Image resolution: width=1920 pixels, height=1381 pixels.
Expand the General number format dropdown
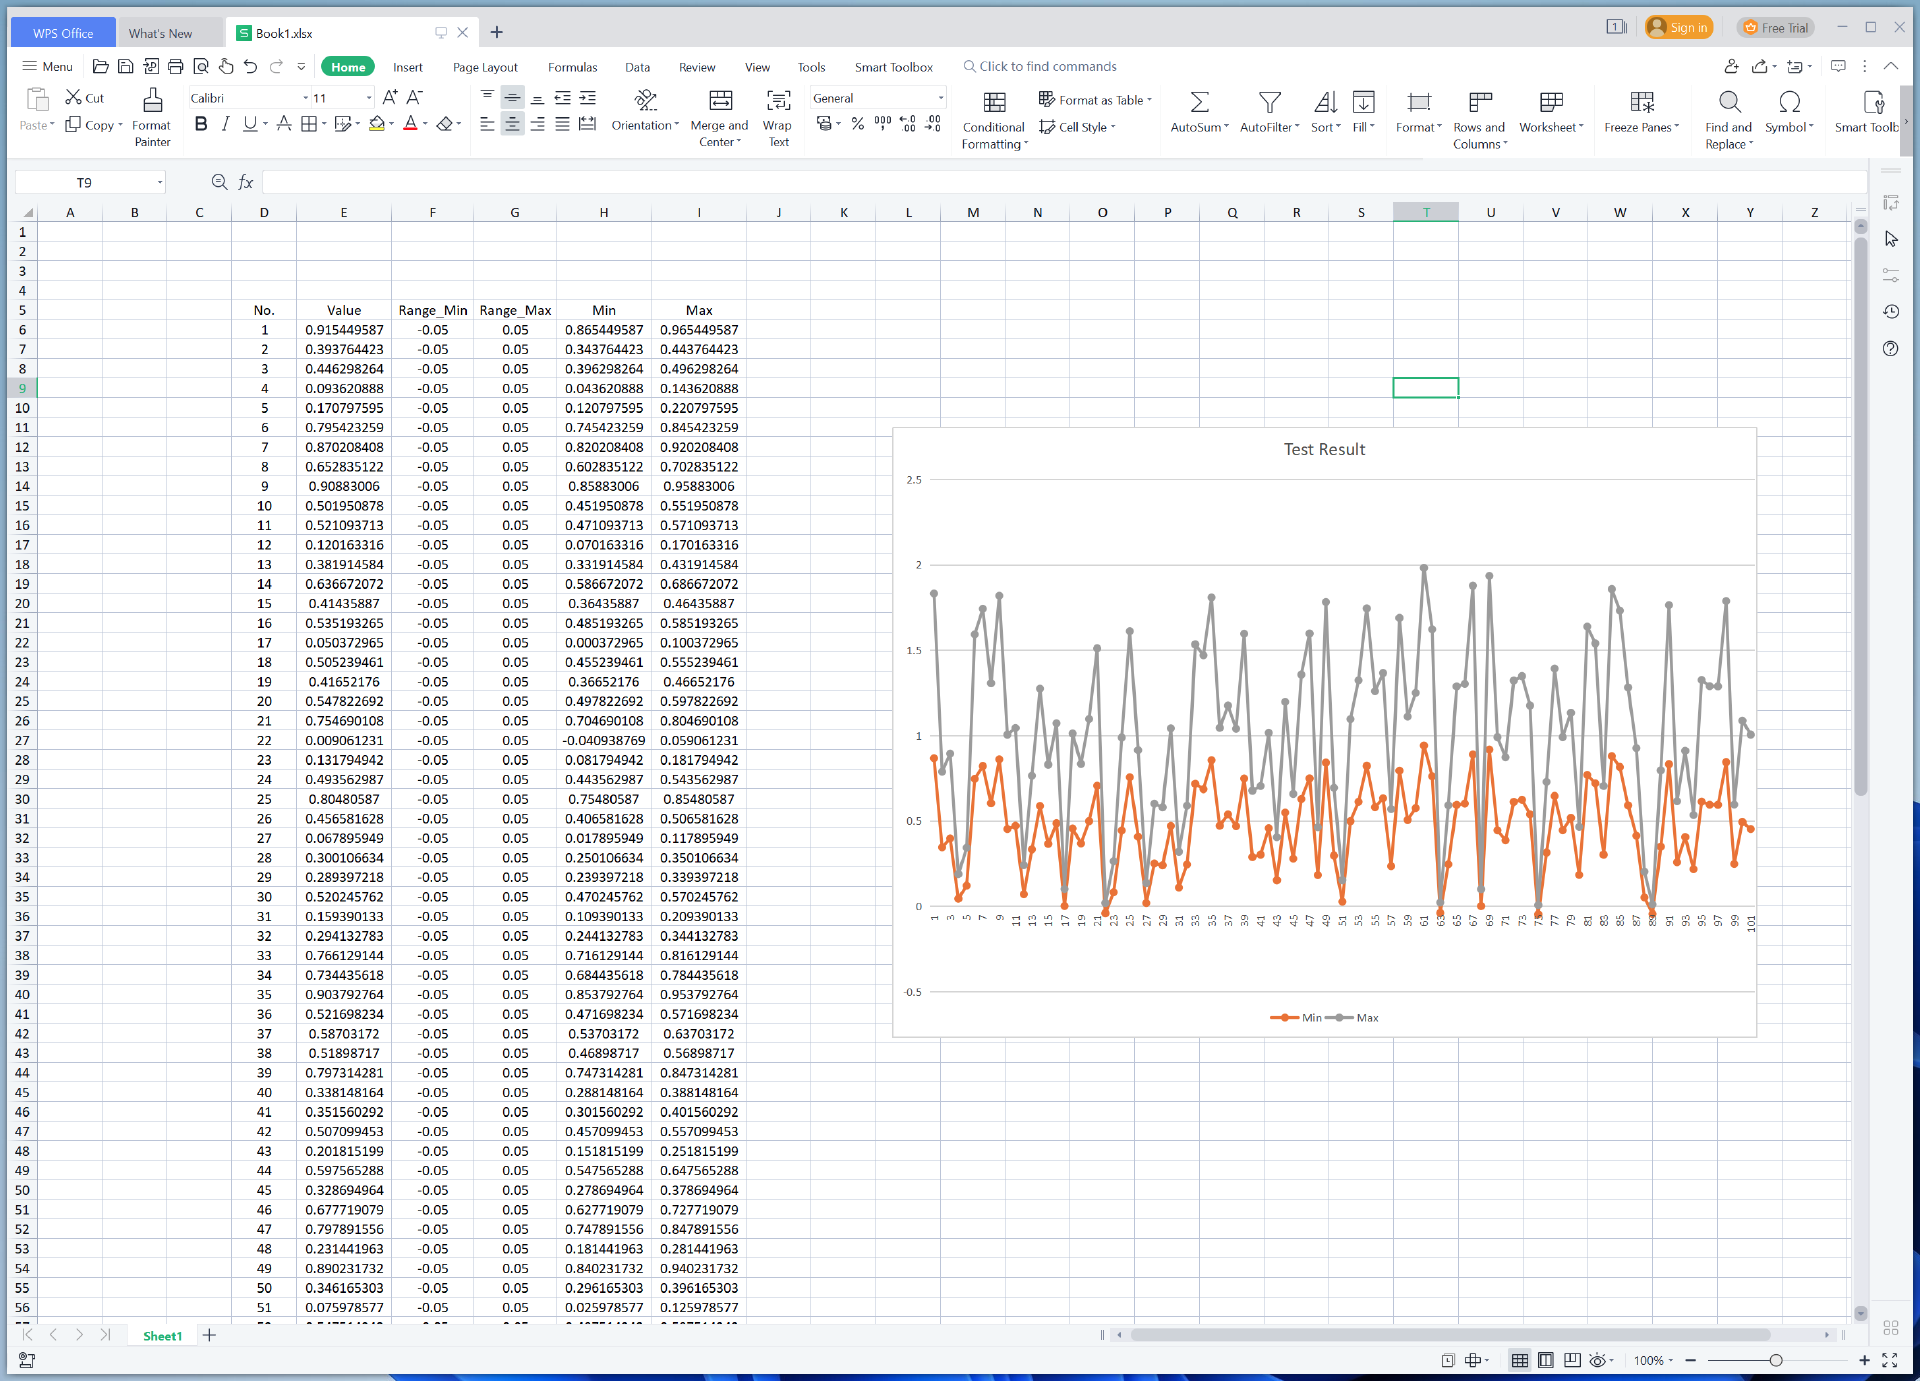(940, 98)
